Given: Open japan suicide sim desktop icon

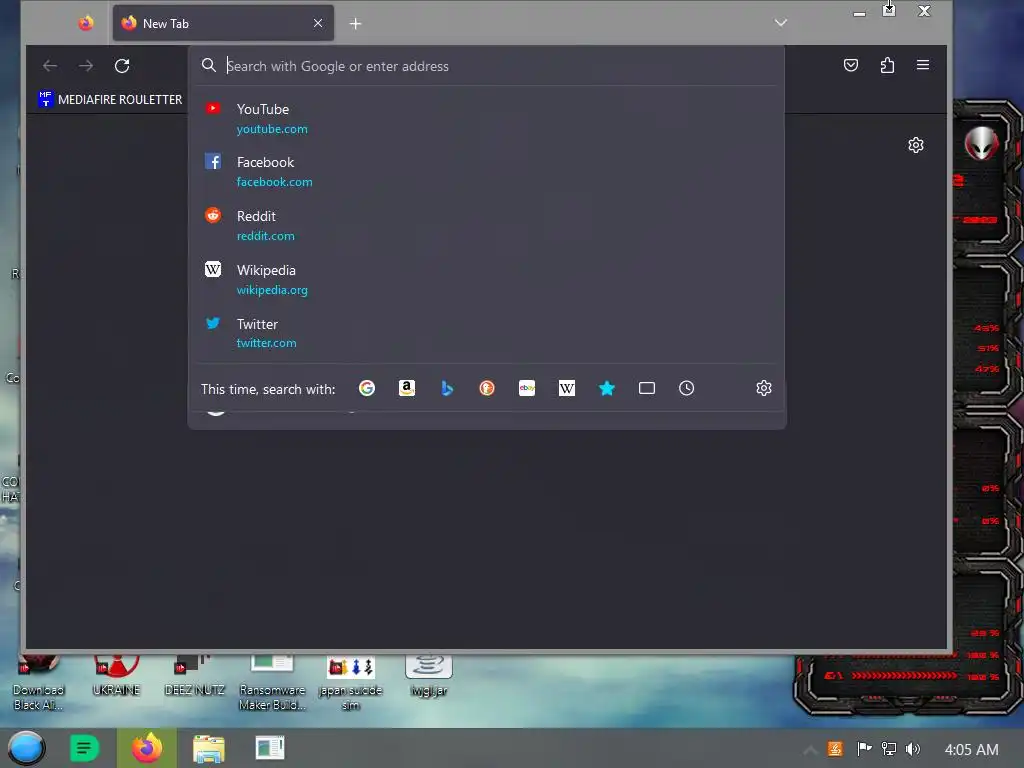Looking at the screenshot, I should (351, 684).
